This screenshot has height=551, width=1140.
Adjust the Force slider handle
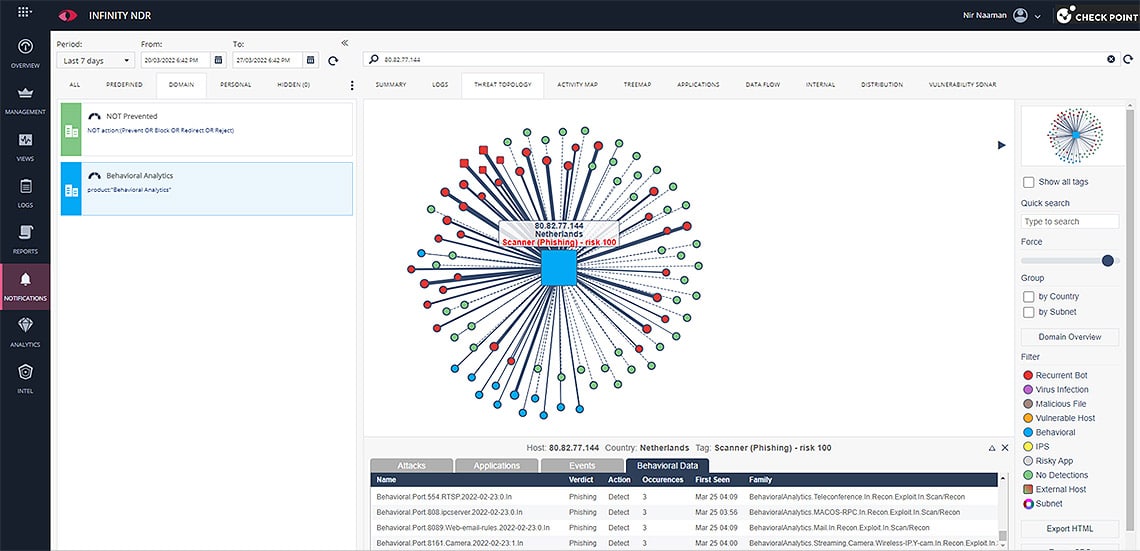[1107, 260]
